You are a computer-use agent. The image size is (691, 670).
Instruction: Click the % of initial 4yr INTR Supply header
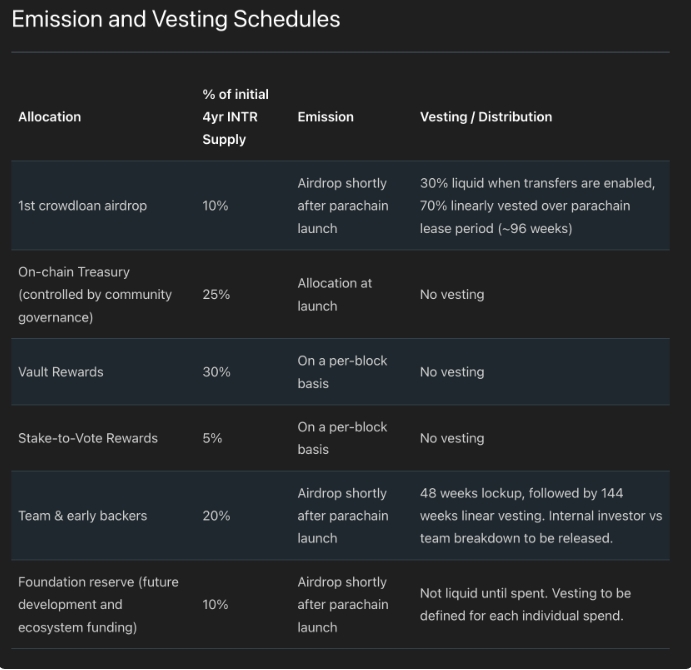point(235,117)
